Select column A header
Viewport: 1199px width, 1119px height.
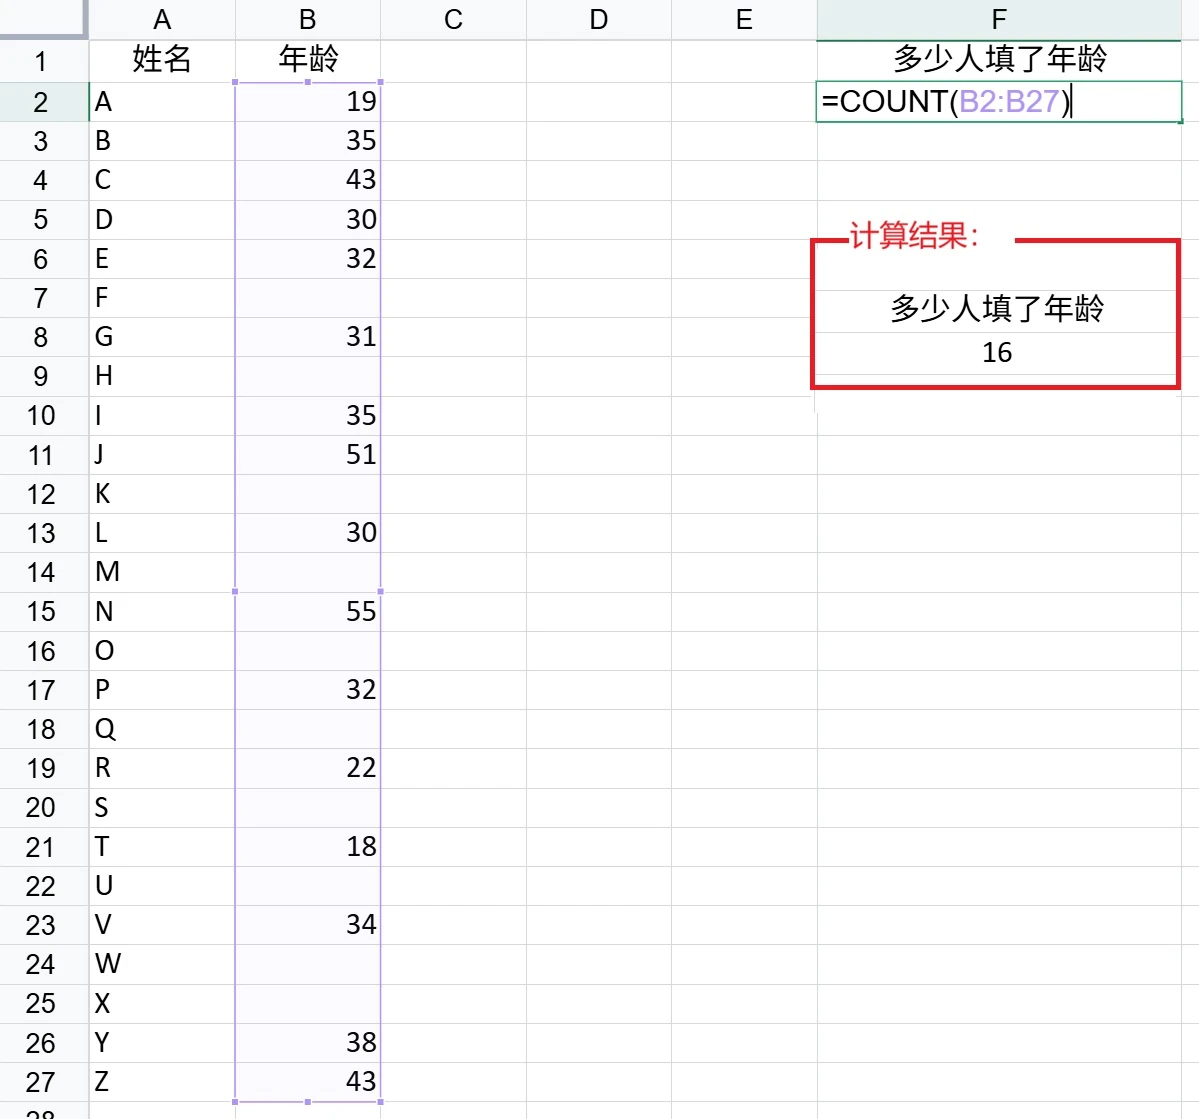162,19
